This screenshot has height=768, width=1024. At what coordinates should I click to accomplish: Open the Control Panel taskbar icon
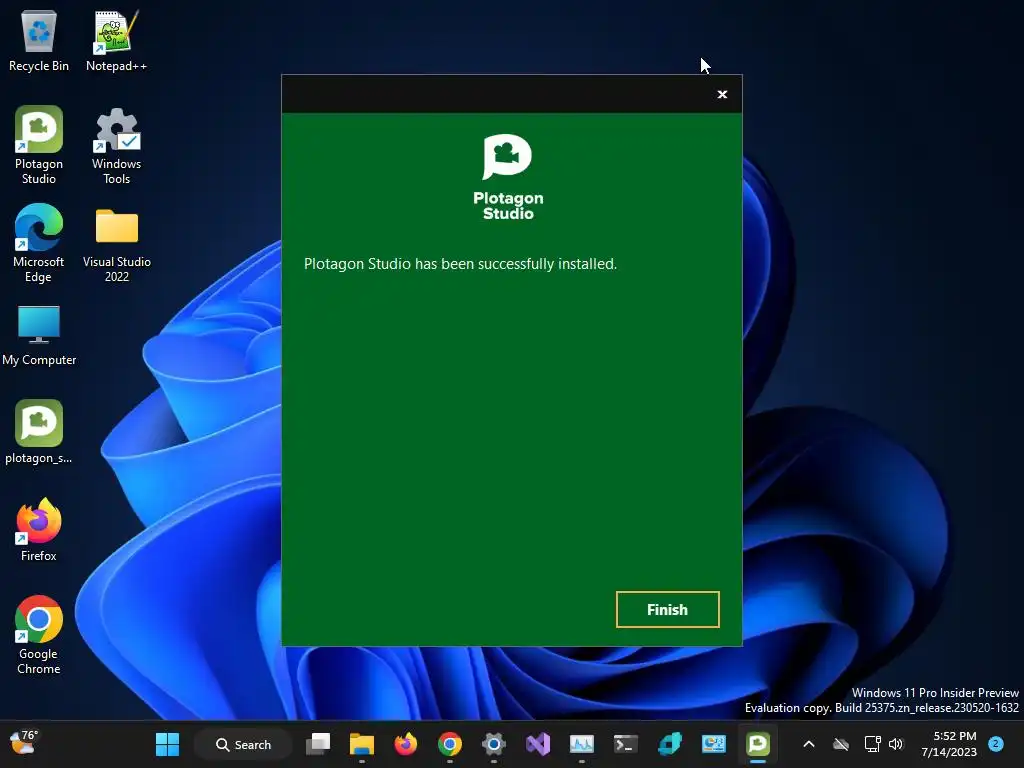714,744
